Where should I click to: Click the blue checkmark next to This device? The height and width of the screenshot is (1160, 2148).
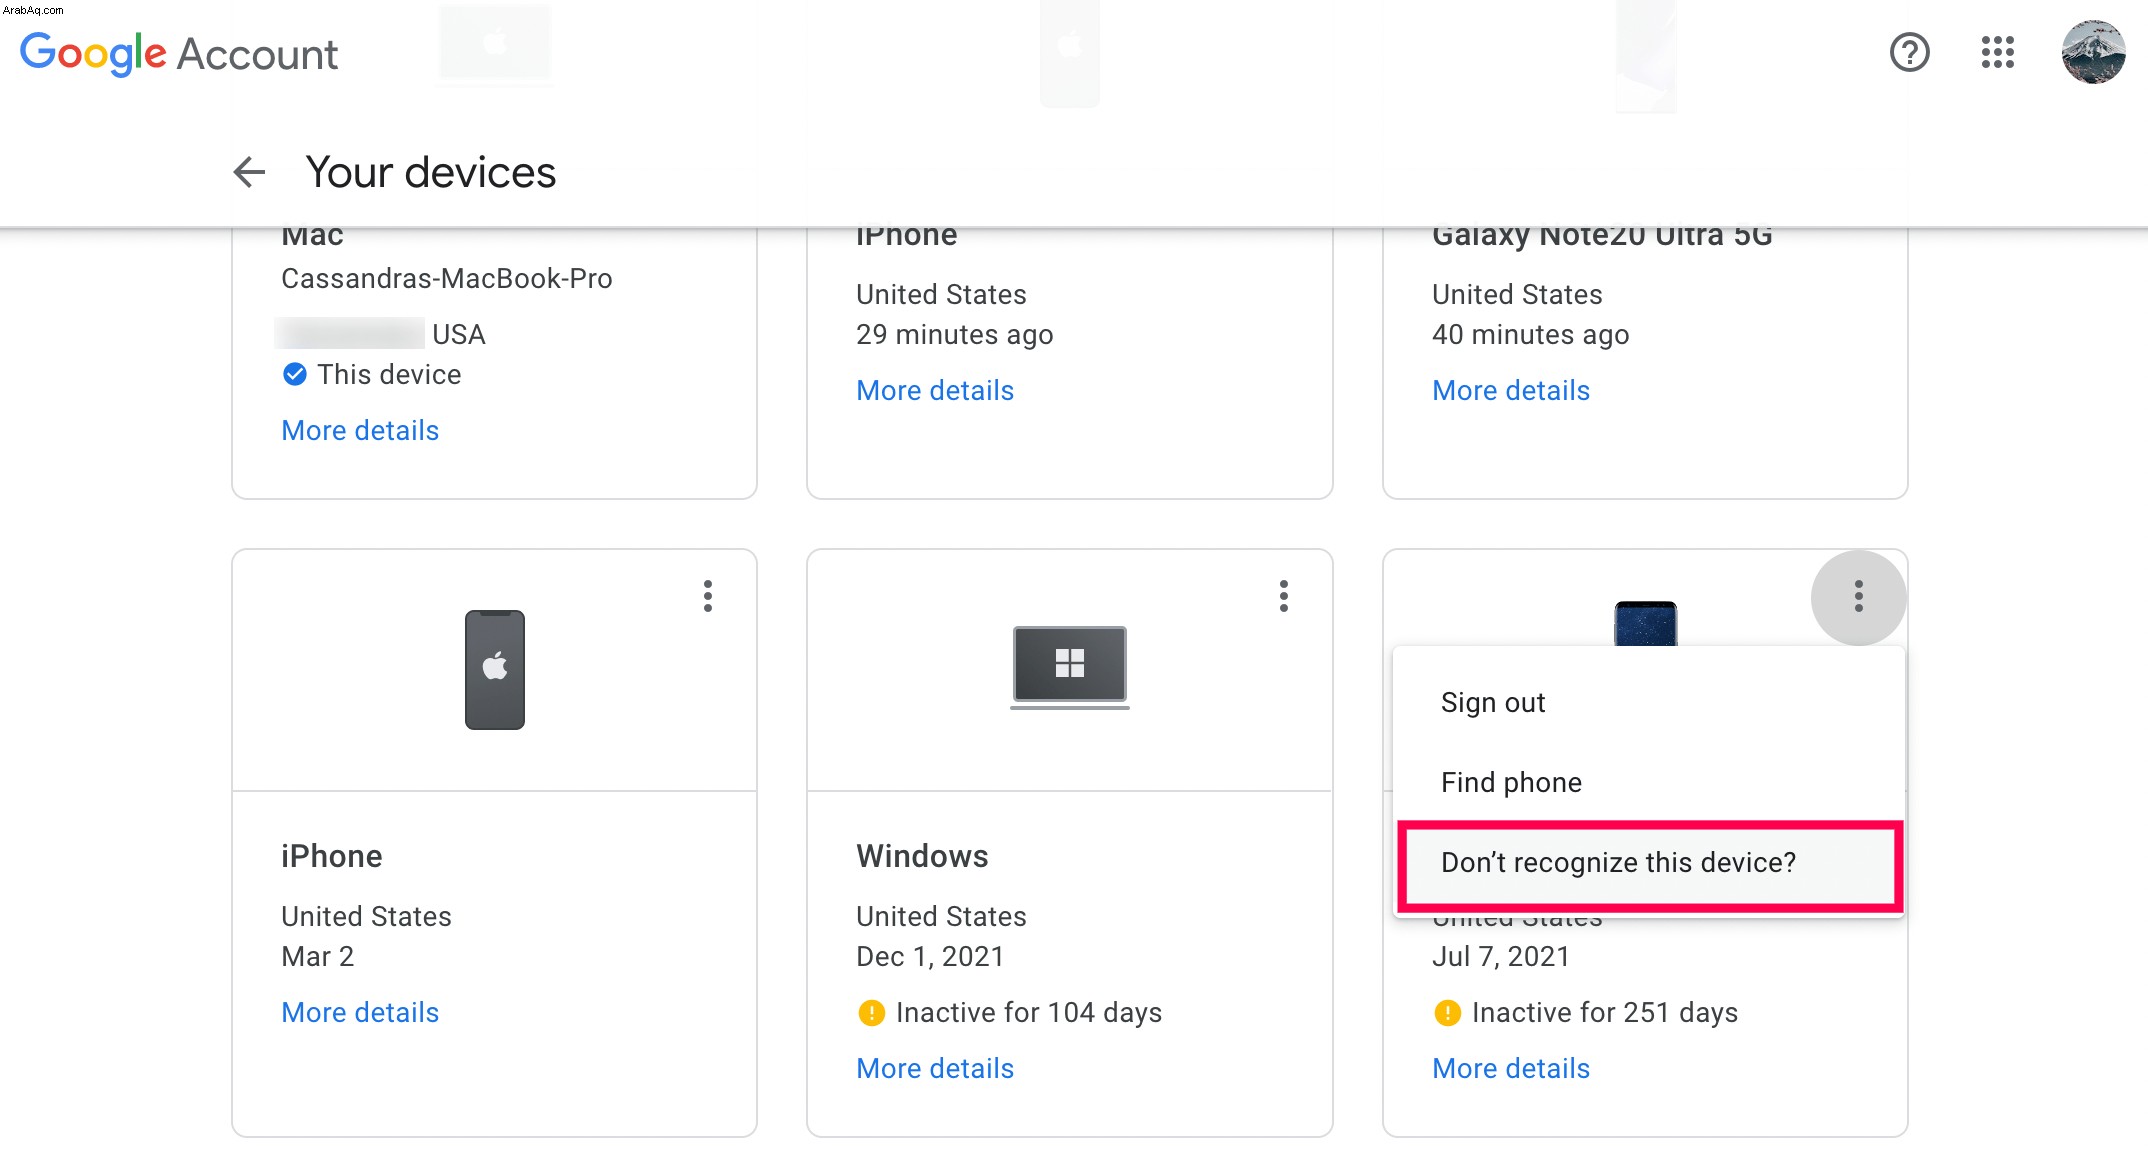click(295, 374)
